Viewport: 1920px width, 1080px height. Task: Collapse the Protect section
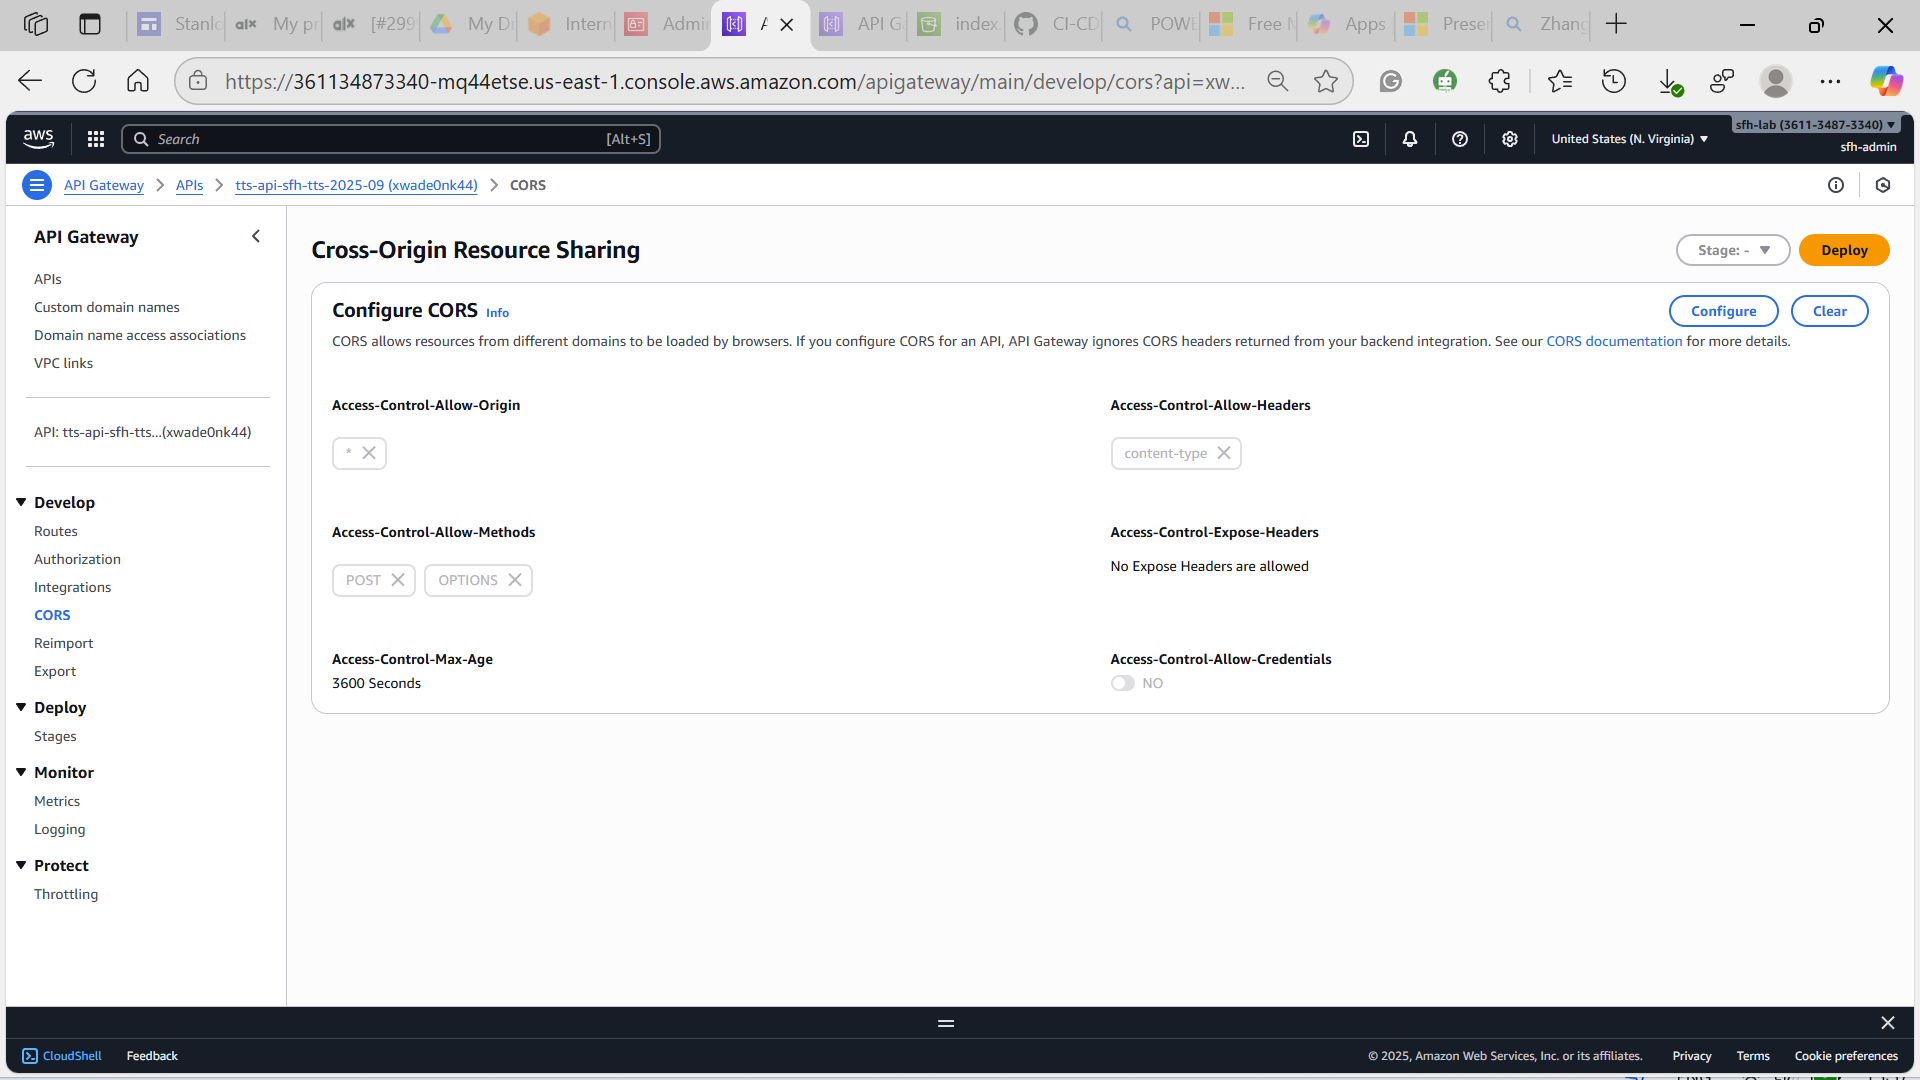(21, 865)
